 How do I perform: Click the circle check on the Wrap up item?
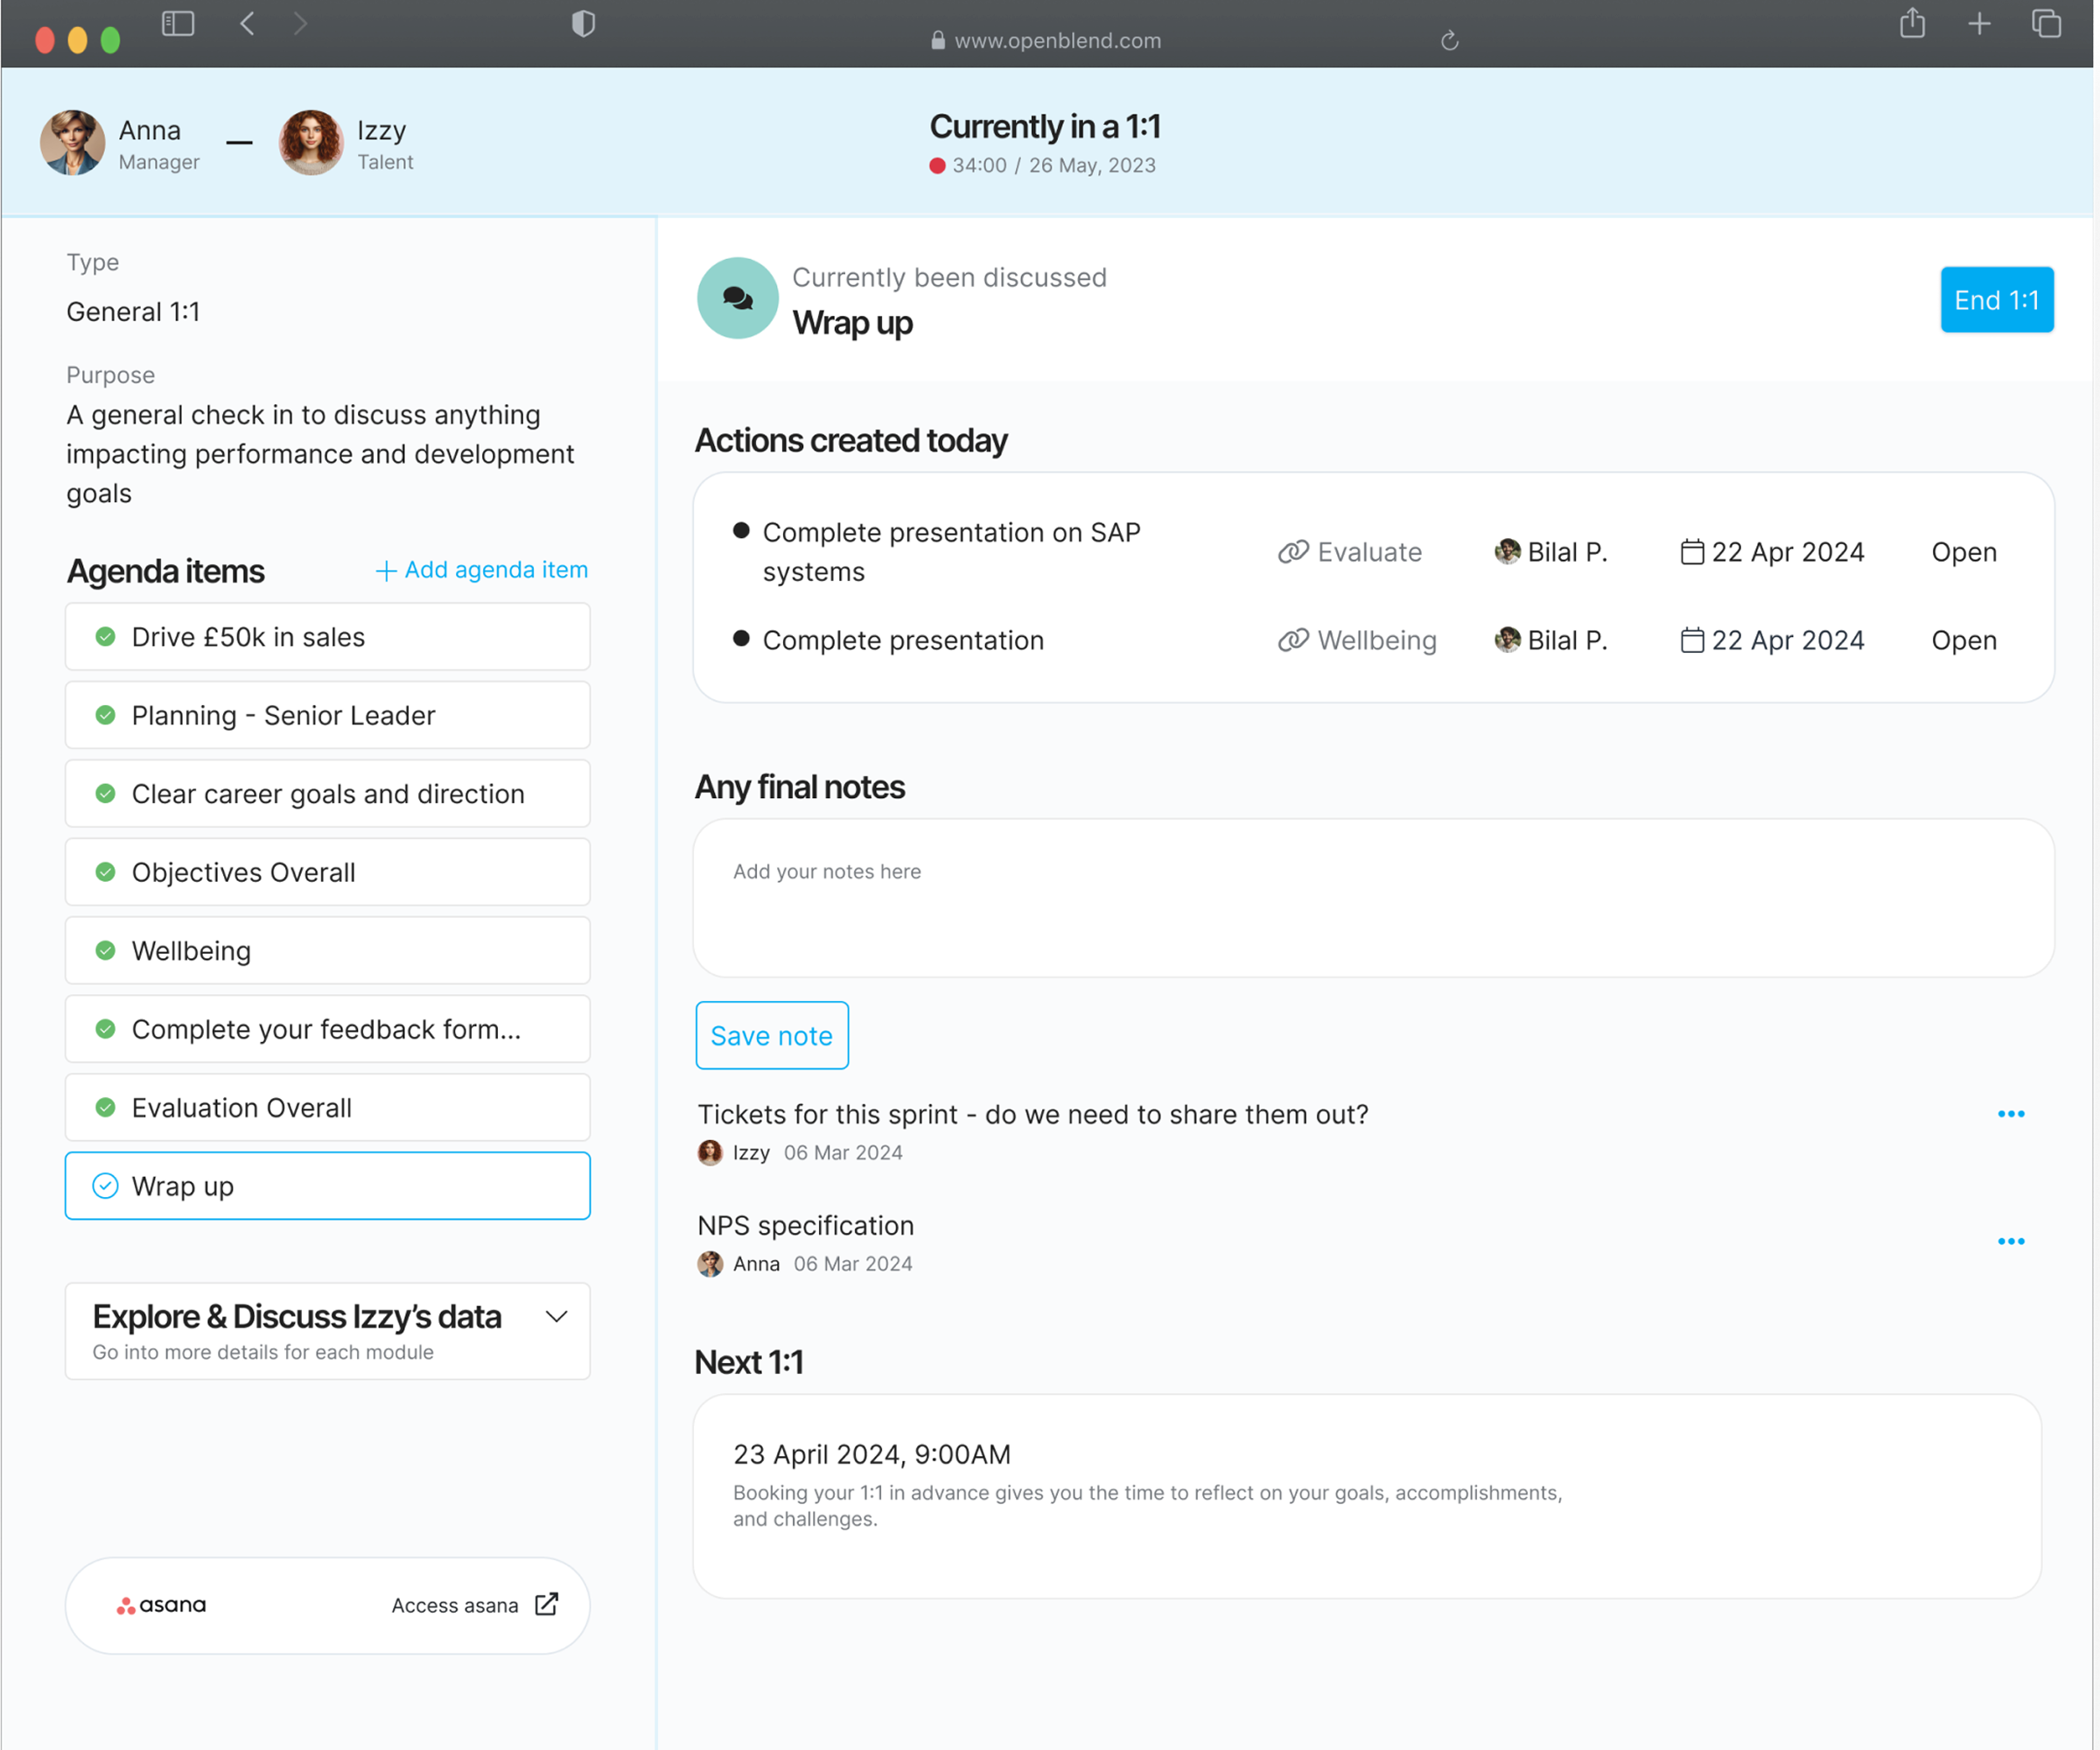tap(105, 1186)
